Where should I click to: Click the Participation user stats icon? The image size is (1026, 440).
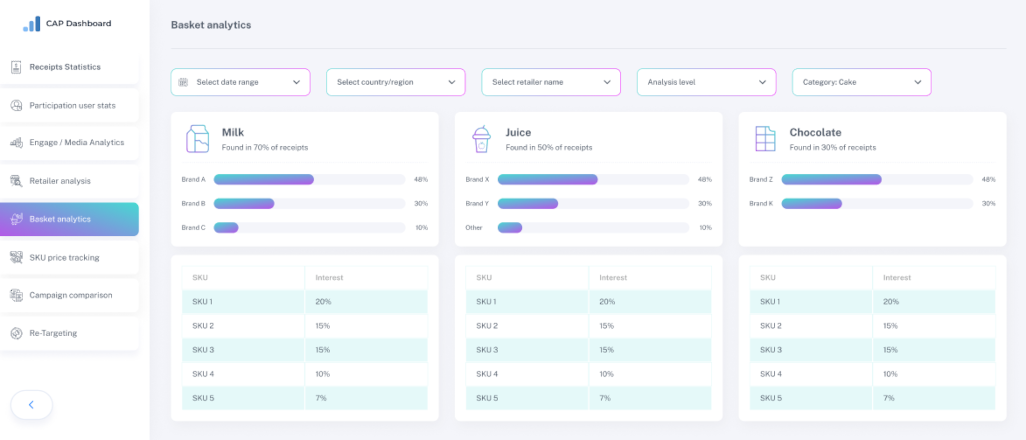click(x=17, y=105)
